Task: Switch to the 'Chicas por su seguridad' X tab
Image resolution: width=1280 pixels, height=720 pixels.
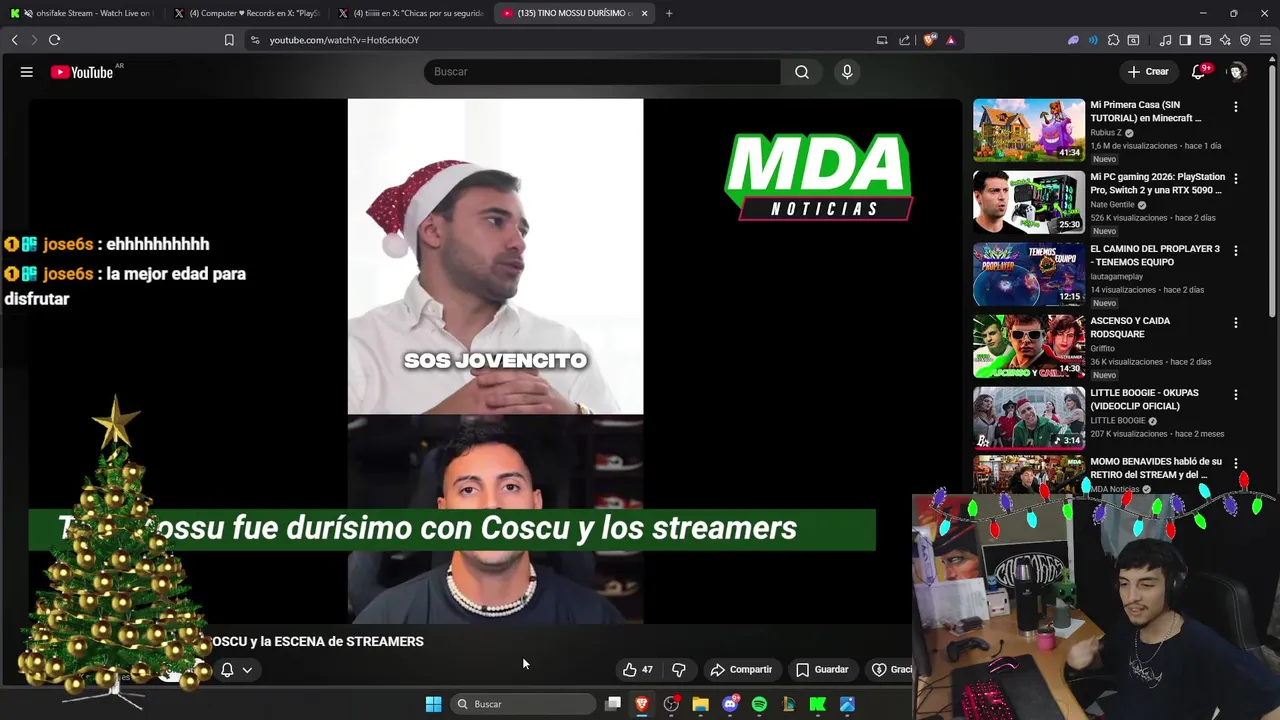Action: (x=411, y=13)
